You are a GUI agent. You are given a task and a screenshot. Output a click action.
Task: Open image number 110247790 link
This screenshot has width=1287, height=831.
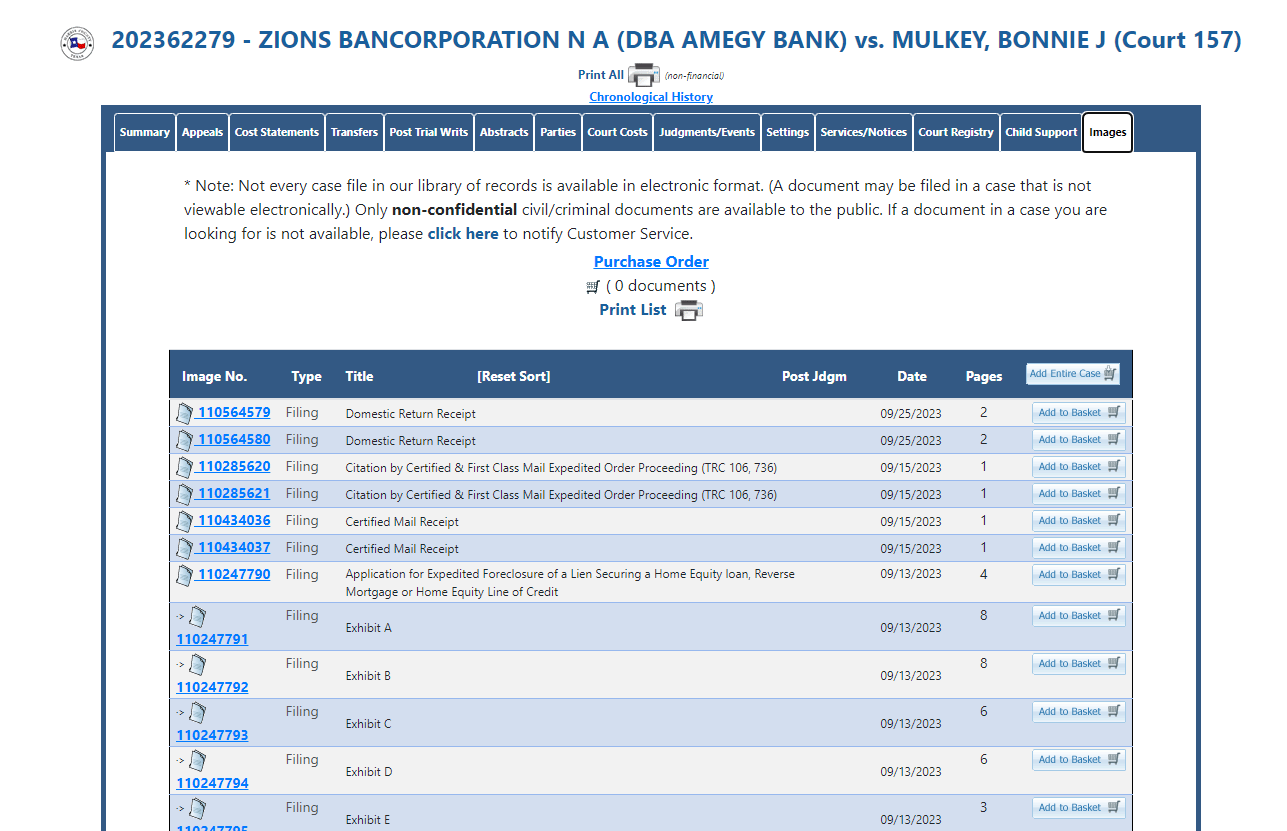click(x=234, y=574)
